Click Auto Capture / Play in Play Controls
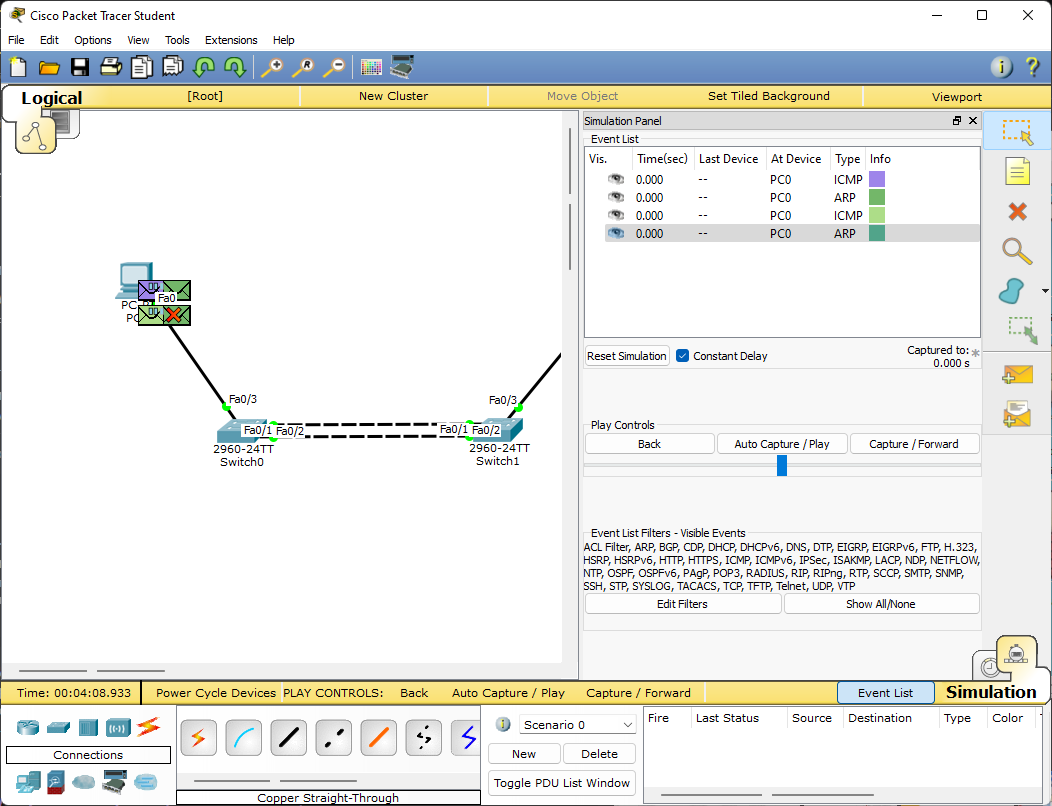This screenshot has width=1052, height=806. tap(782, 444)
